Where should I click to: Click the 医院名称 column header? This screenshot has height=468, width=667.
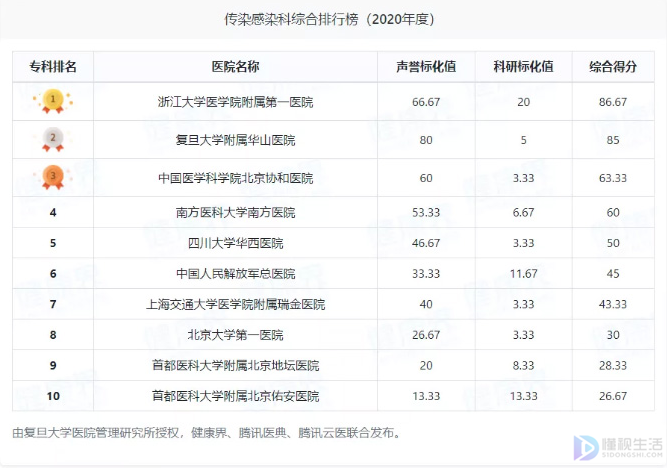[235, 66]
